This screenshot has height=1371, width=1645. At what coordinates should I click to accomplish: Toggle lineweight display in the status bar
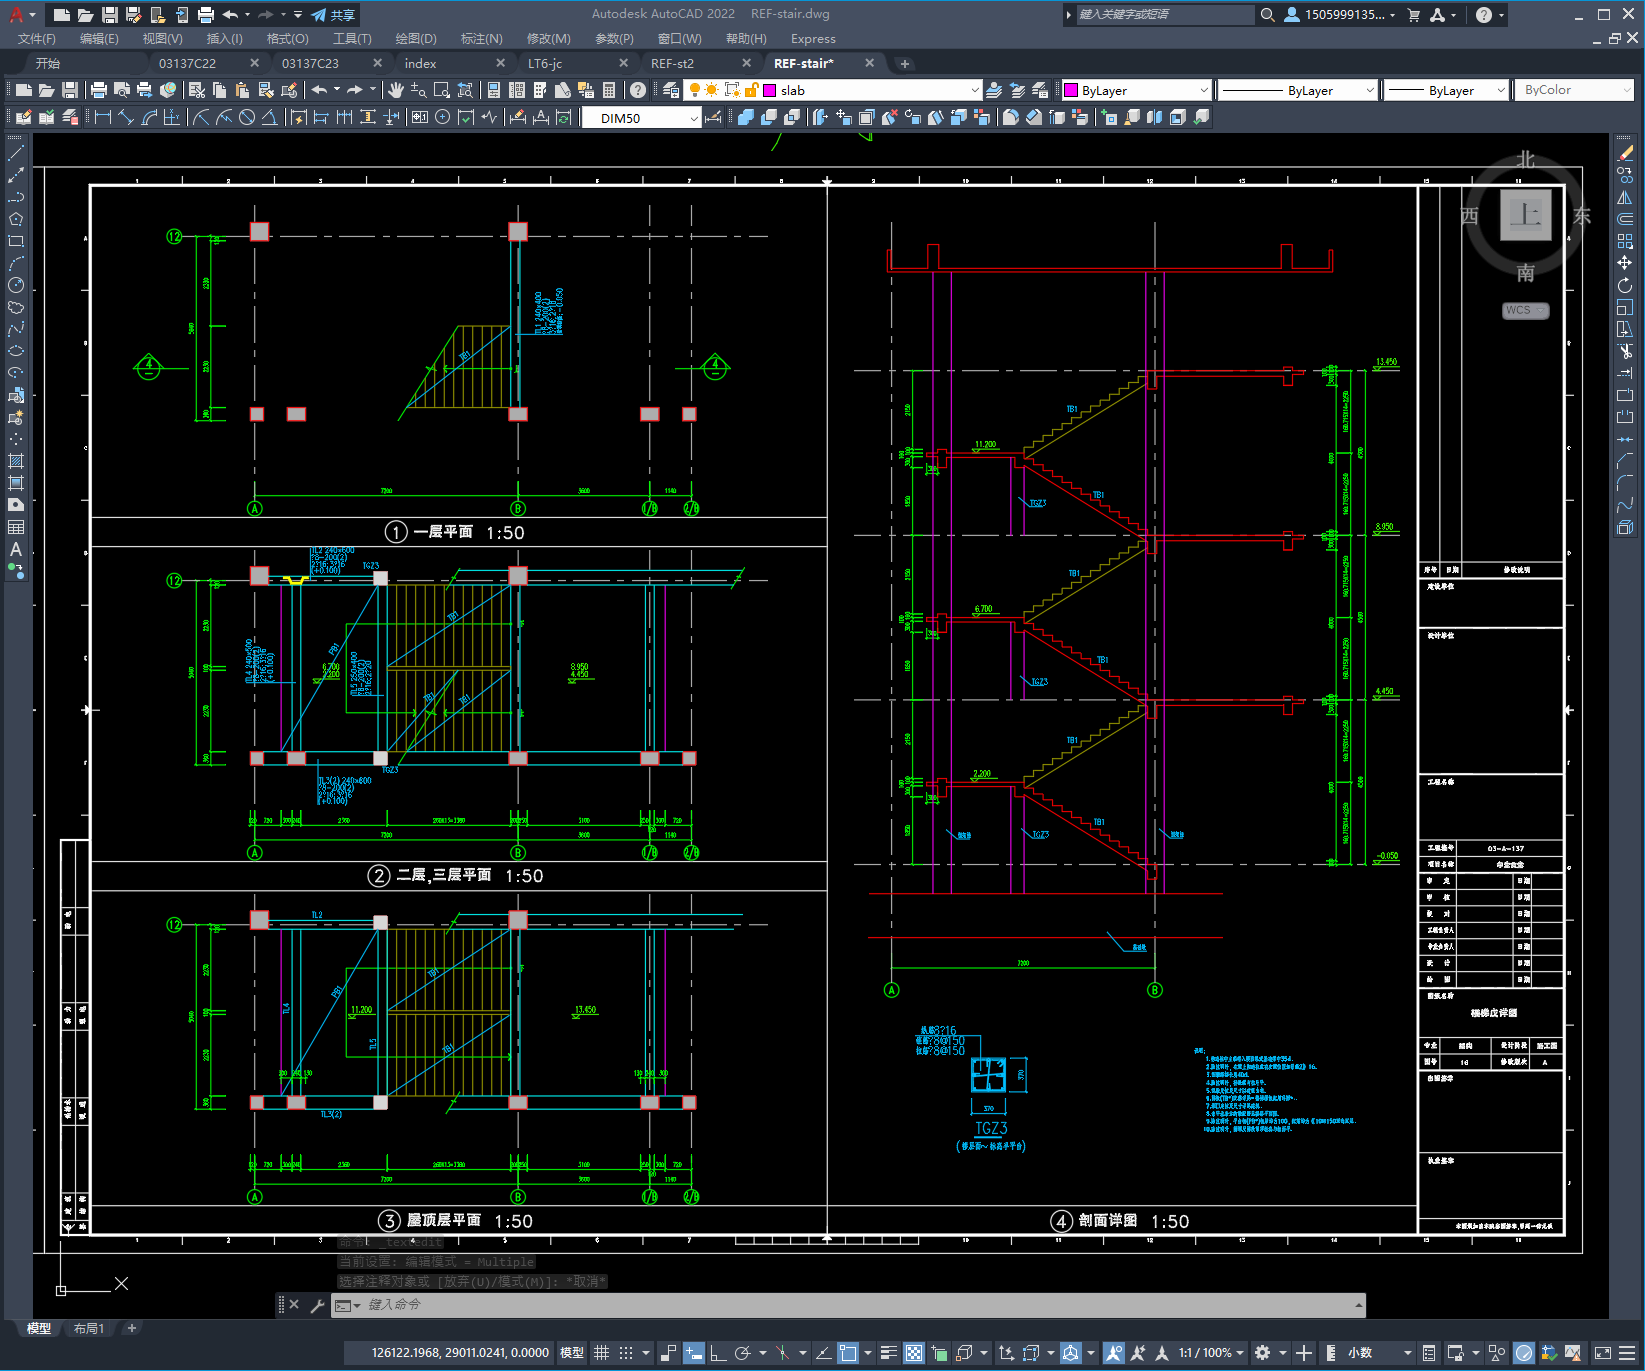889,1353
